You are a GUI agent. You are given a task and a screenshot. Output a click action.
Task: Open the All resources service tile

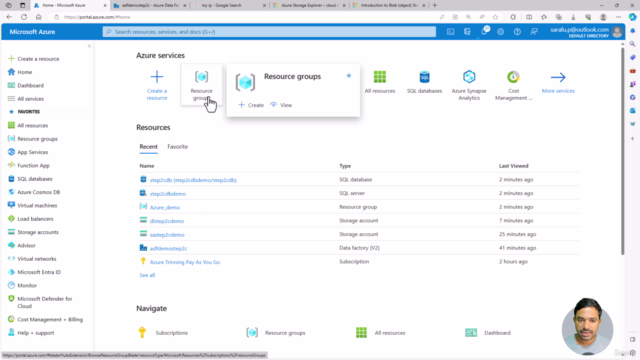(x=380, y=82)
